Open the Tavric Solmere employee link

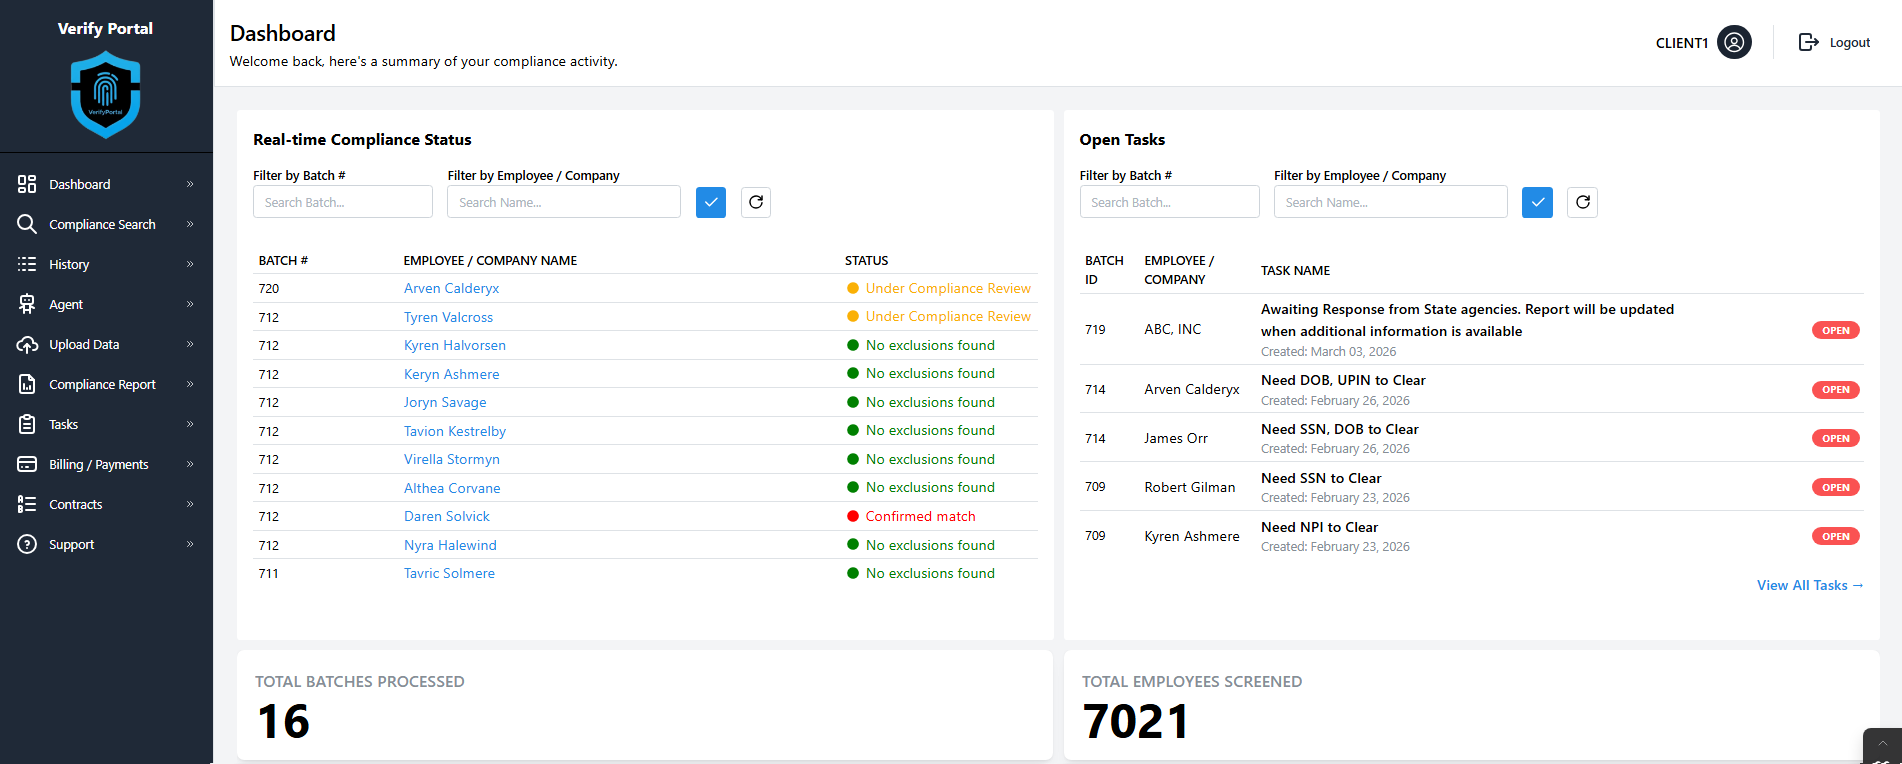(449, 573)
